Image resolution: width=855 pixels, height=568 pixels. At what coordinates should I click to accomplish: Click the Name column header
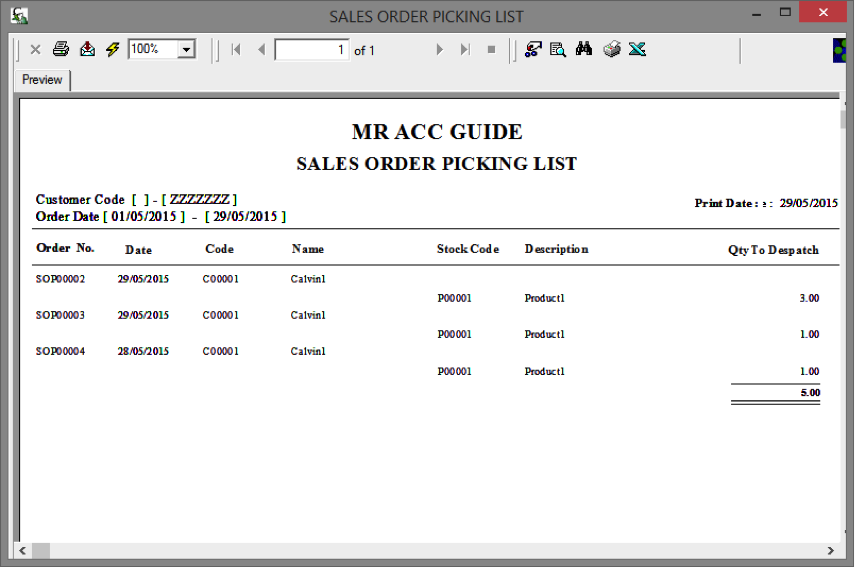tap(308, 249)
